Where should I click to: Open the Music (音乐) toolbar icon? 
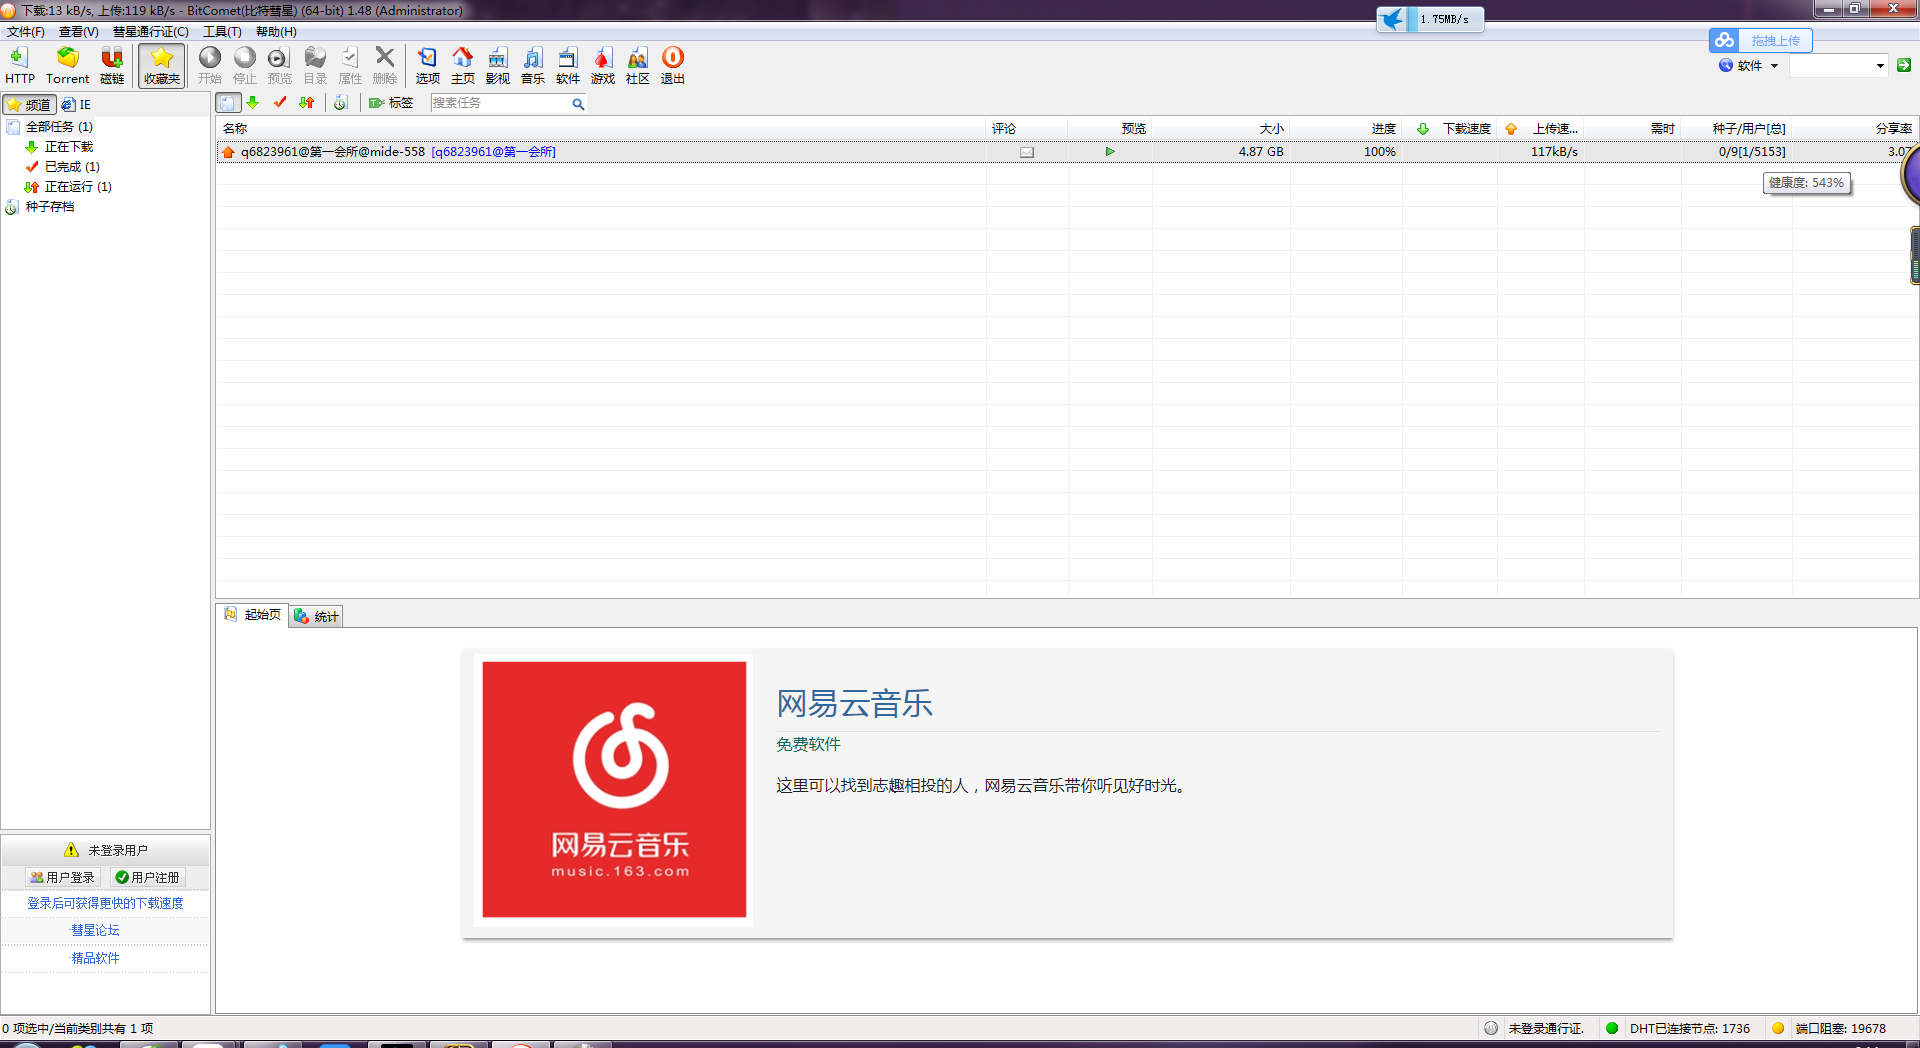click(x=532, y=65)
